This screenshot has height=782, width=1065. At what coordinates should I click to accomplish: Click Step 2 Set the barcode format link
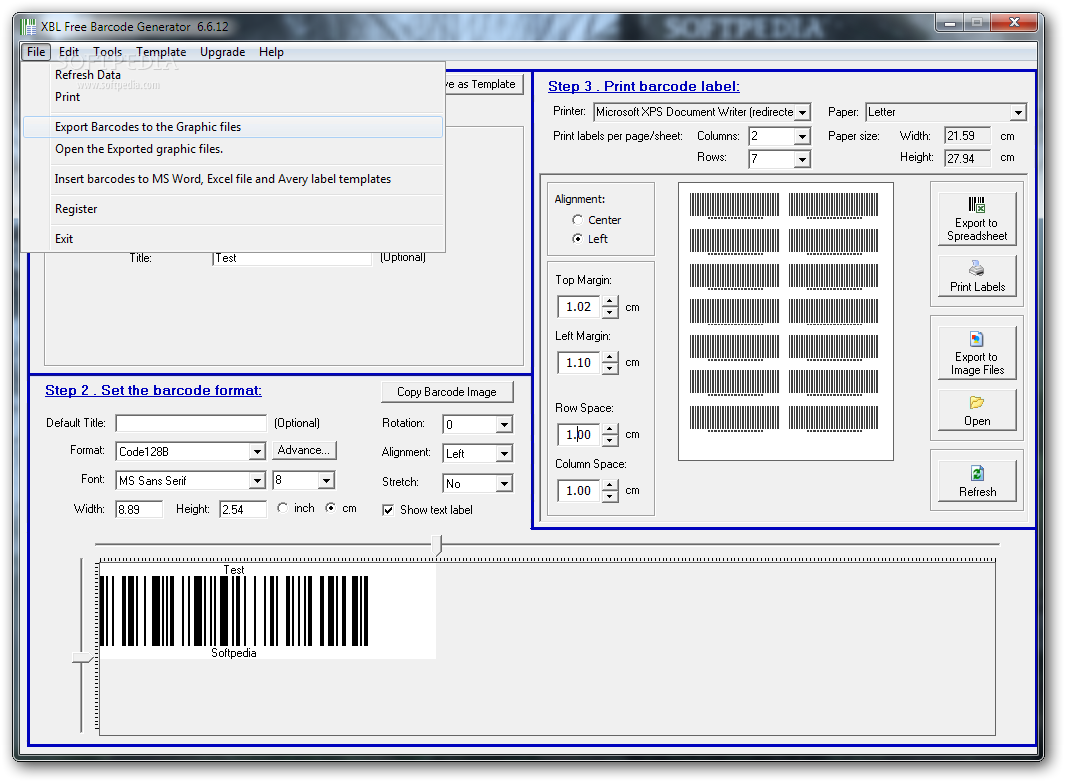click(153, 390)
